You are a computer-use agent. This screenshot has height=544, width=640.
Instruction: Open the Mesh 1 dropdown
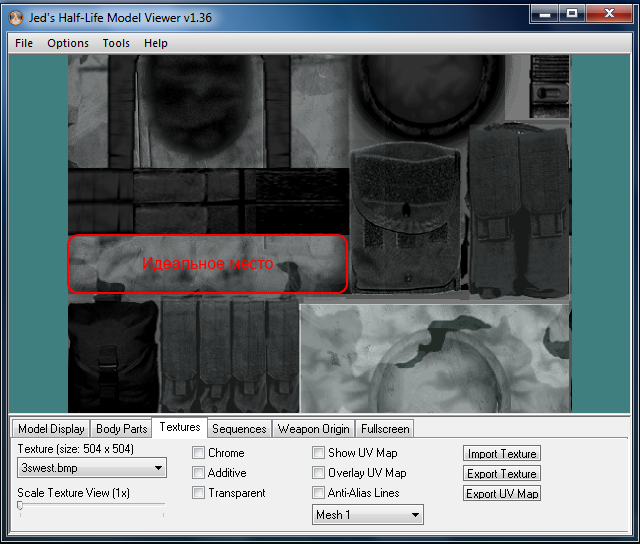click(368, 515)
